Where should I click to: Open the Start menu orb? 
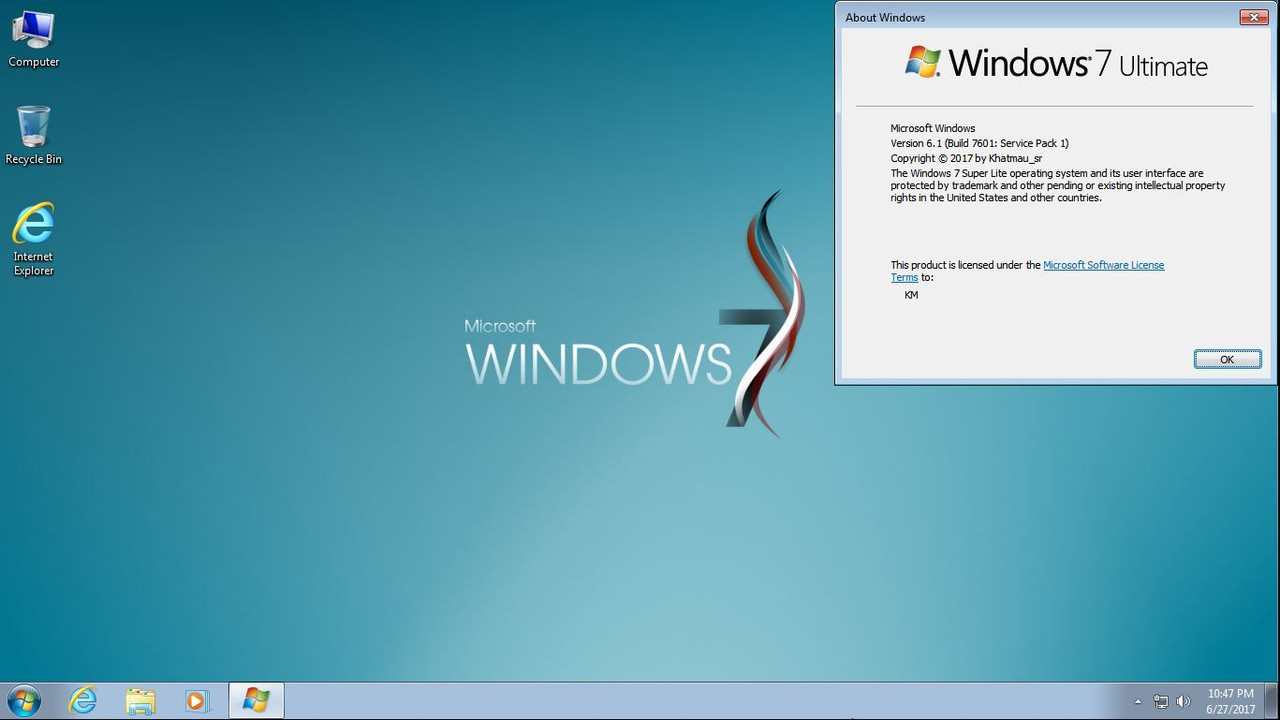tap(22, 701)
